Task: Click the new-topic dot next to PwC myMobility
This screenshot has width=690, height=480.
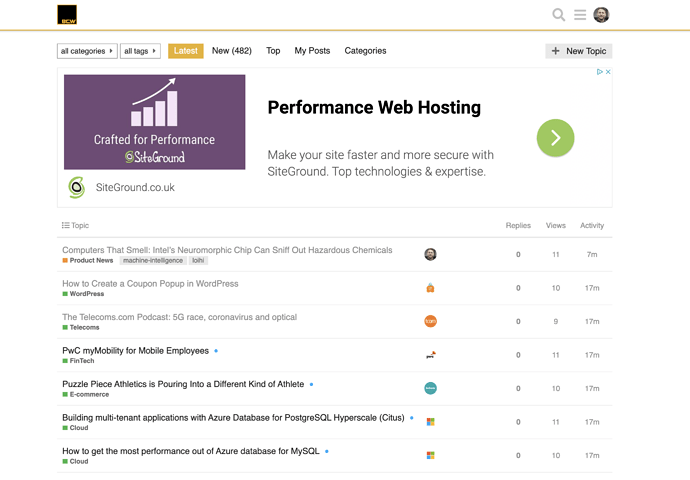Action: pos(216,351)
